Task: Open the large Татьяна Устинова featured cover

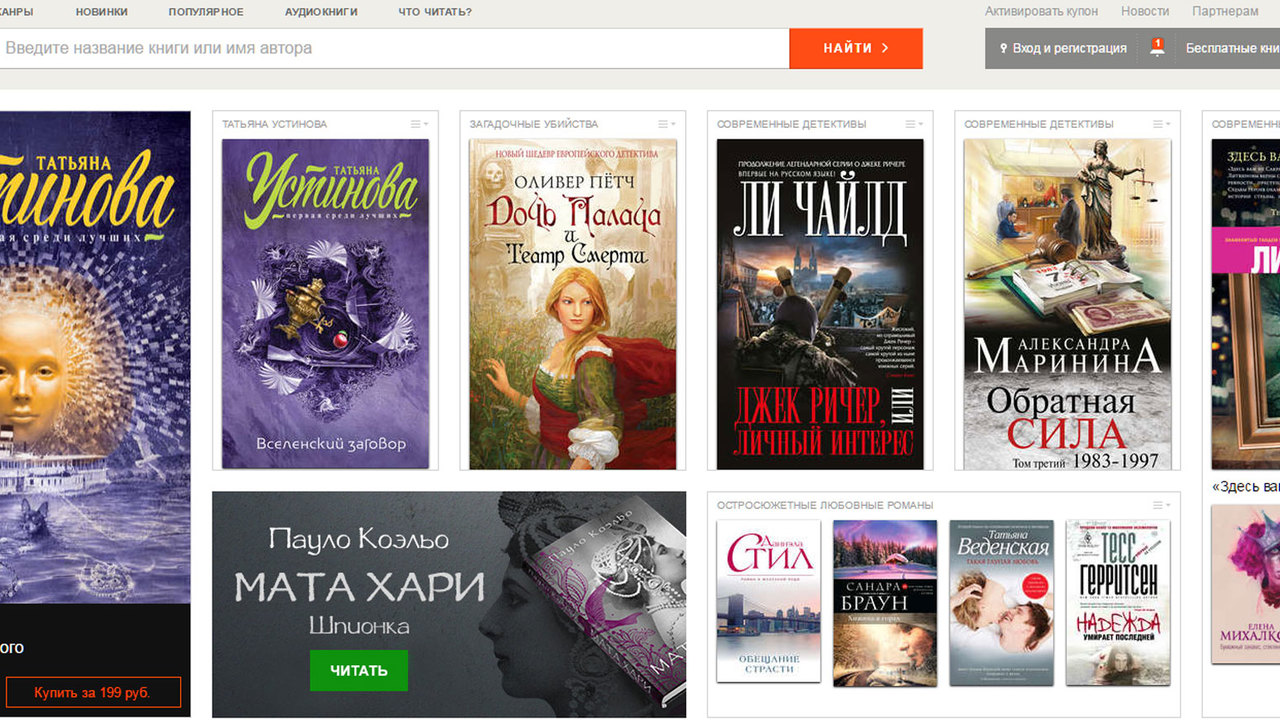Action: pyautogui.click(x=95, y=357)
